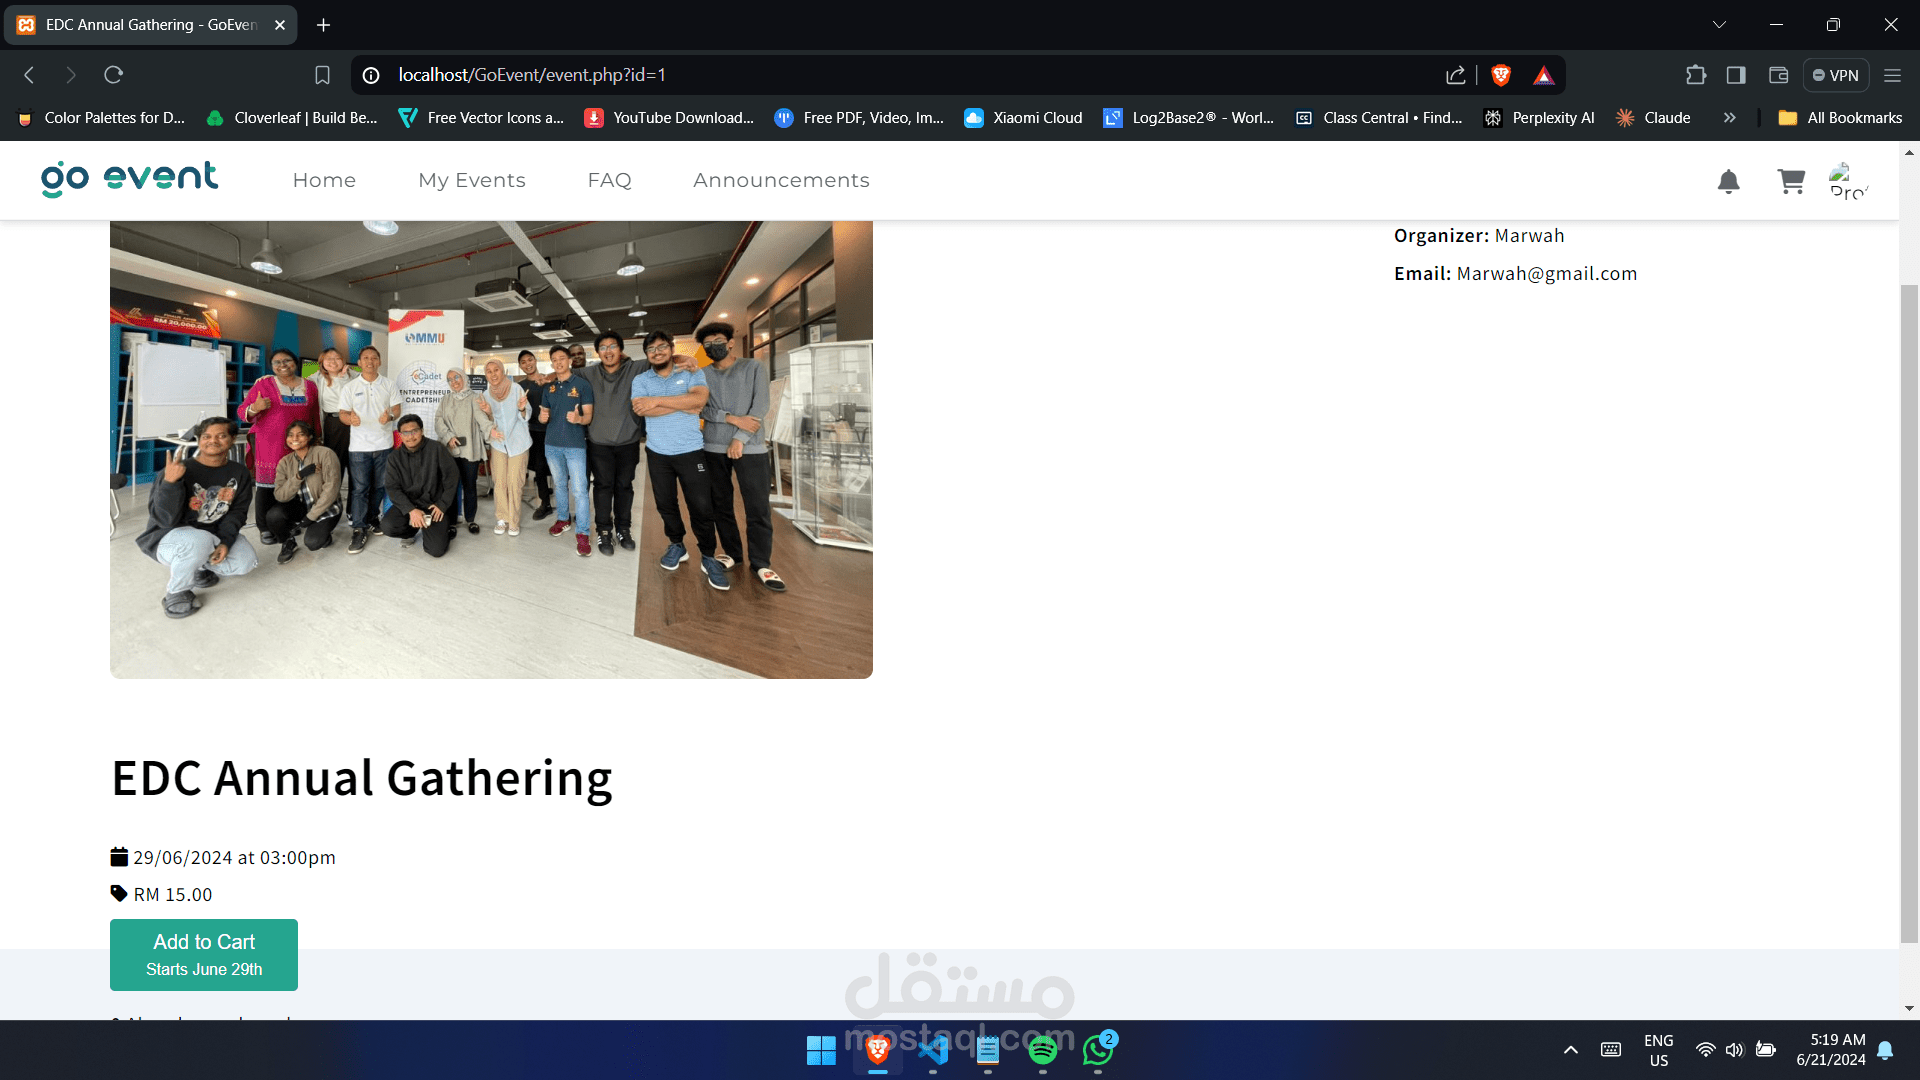The width and height of the screenshot is (1920, 1080).
Task: Open tab search dropdown arrow
Action: click(x=1719, y=25)
